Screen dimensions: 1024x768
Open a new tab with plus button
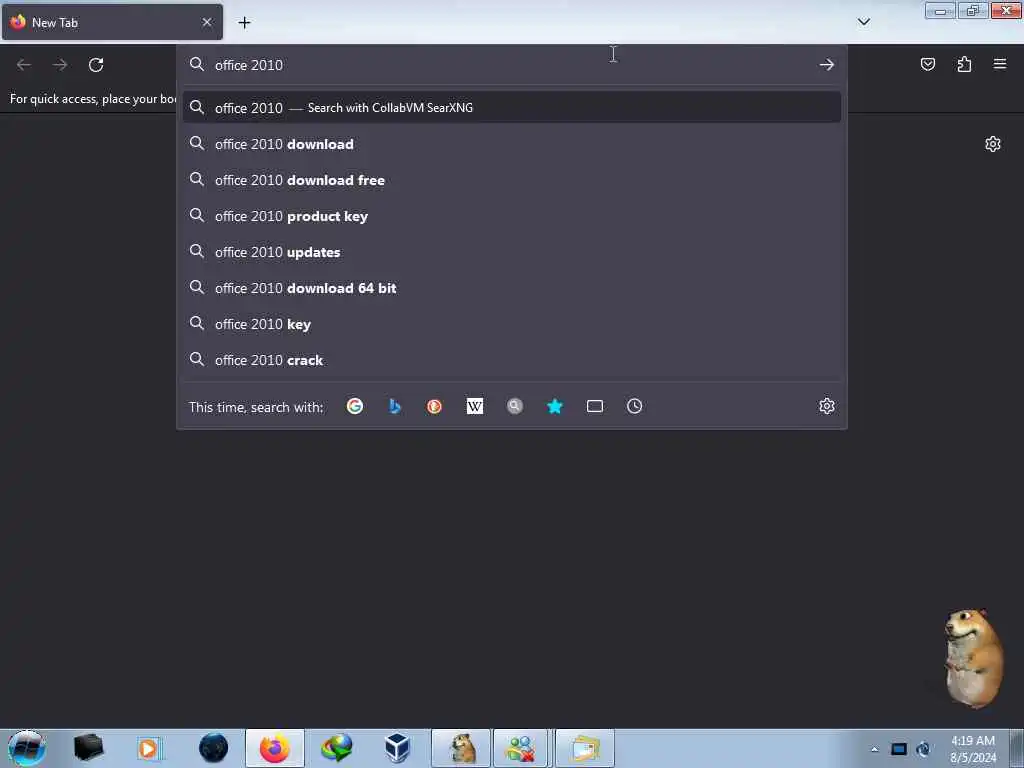(244, 23)
